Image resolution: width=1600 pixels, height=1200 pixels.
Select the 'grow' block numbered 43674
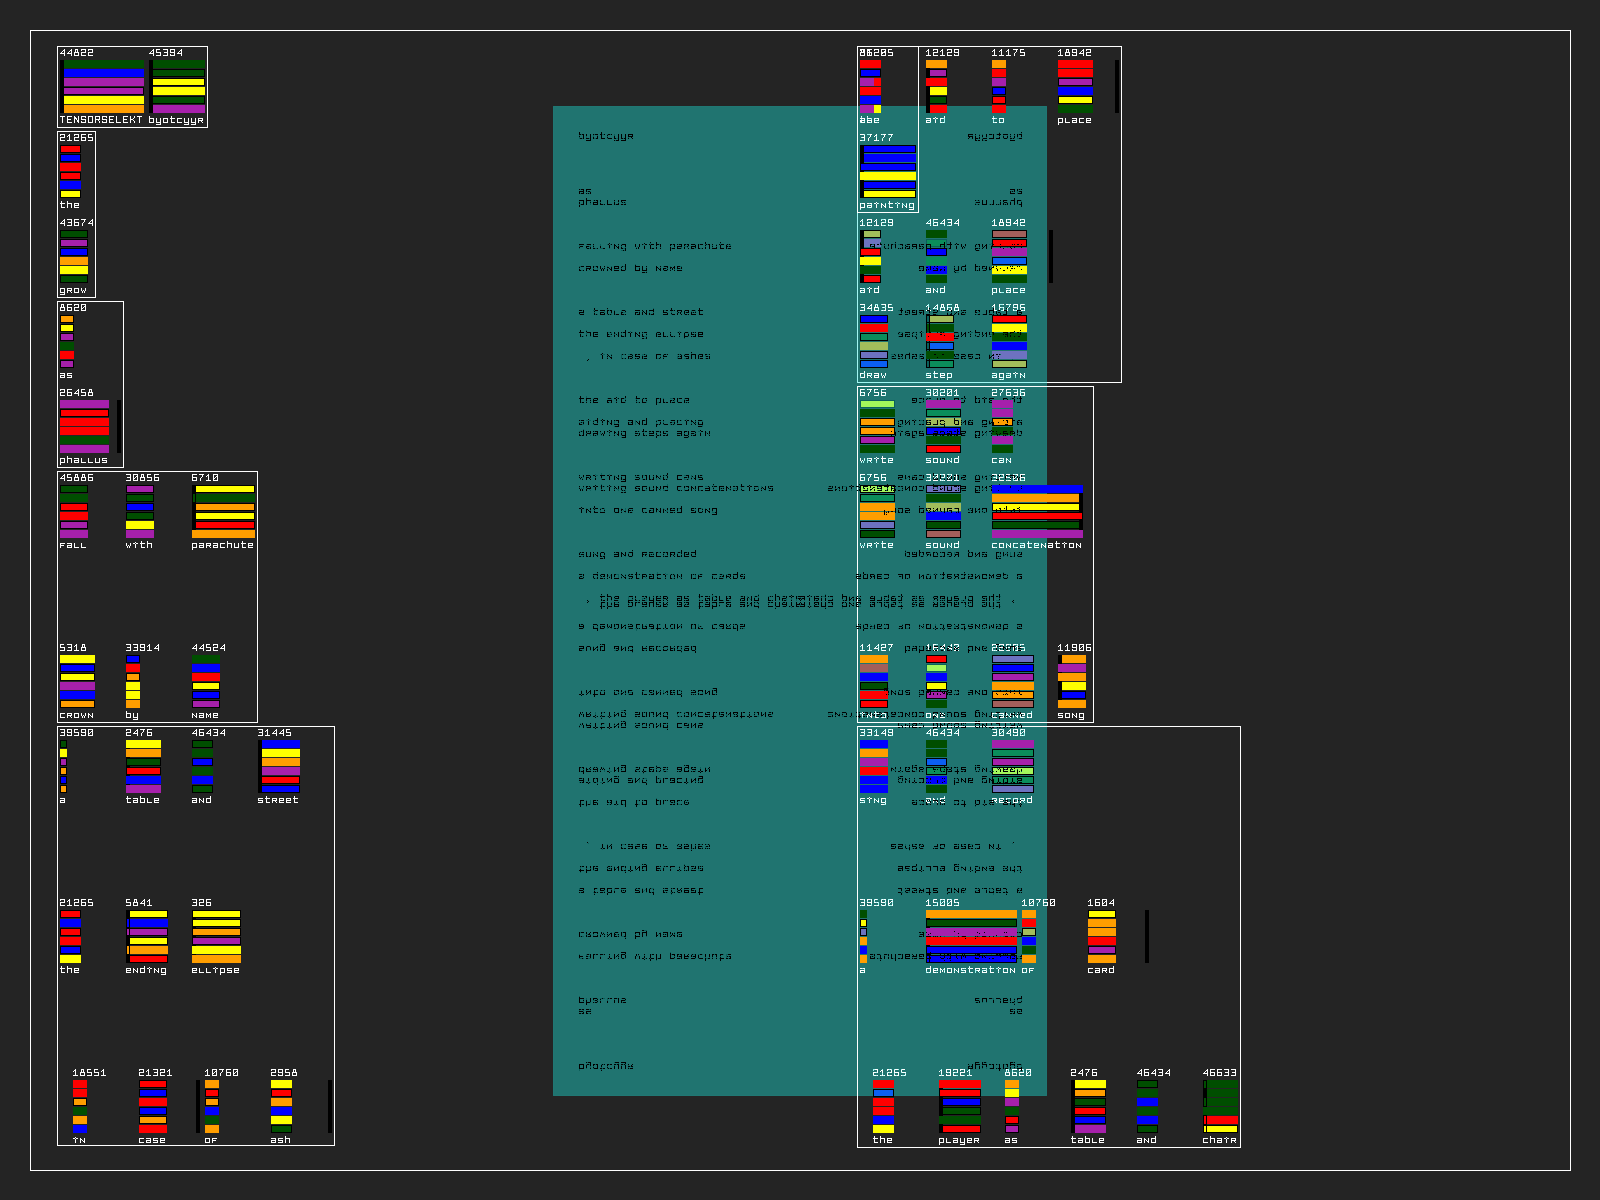(x=74, y=257)
